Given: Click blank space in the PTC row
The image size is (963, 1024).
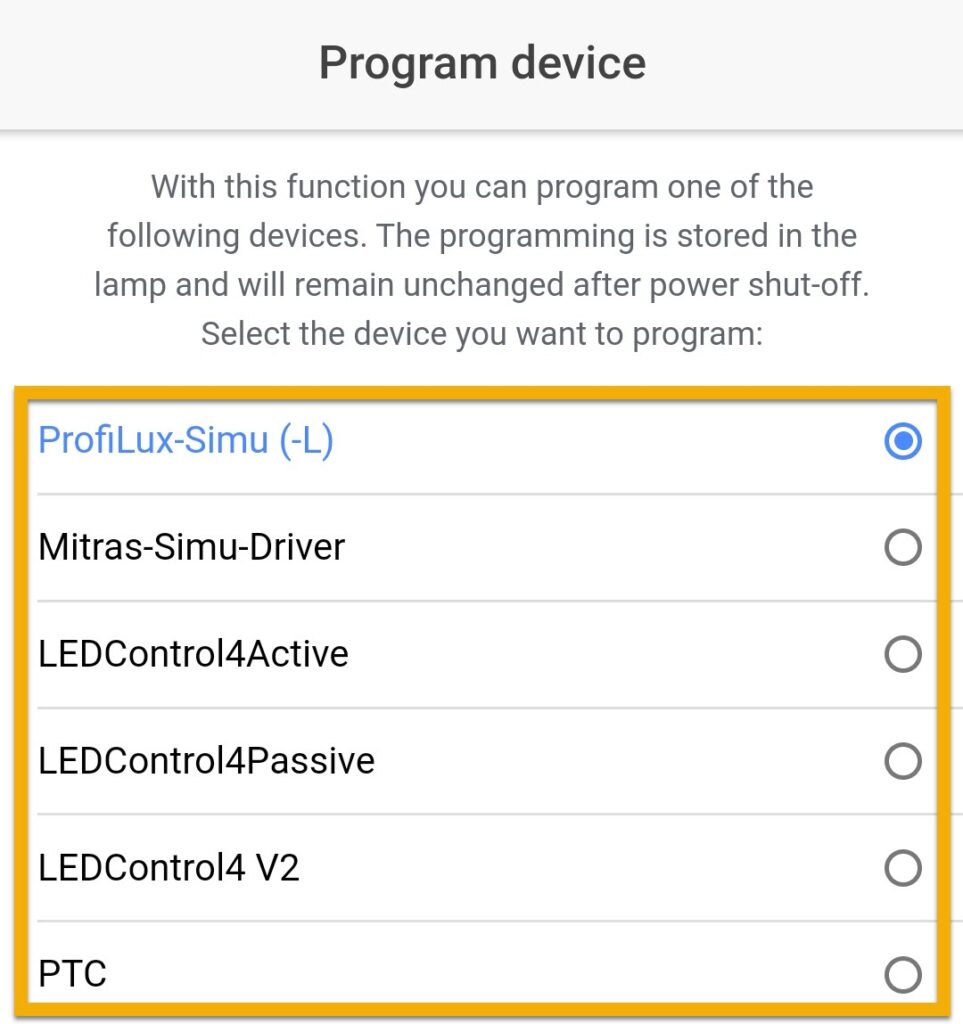Looking at the screenshot, I should pyautogui.click(x=496, y=974).
